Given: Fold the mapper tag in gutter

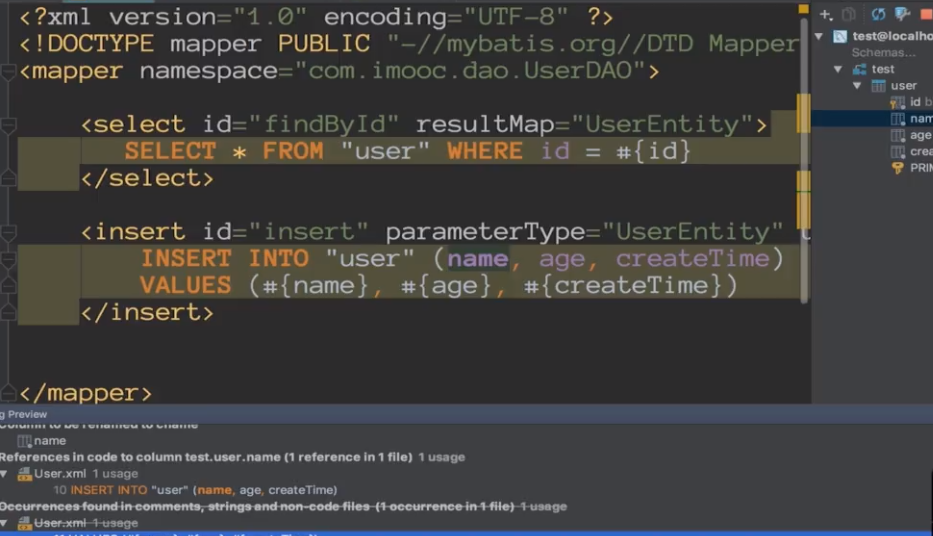Looking at the screenshot, I should [x=8, y=73].
